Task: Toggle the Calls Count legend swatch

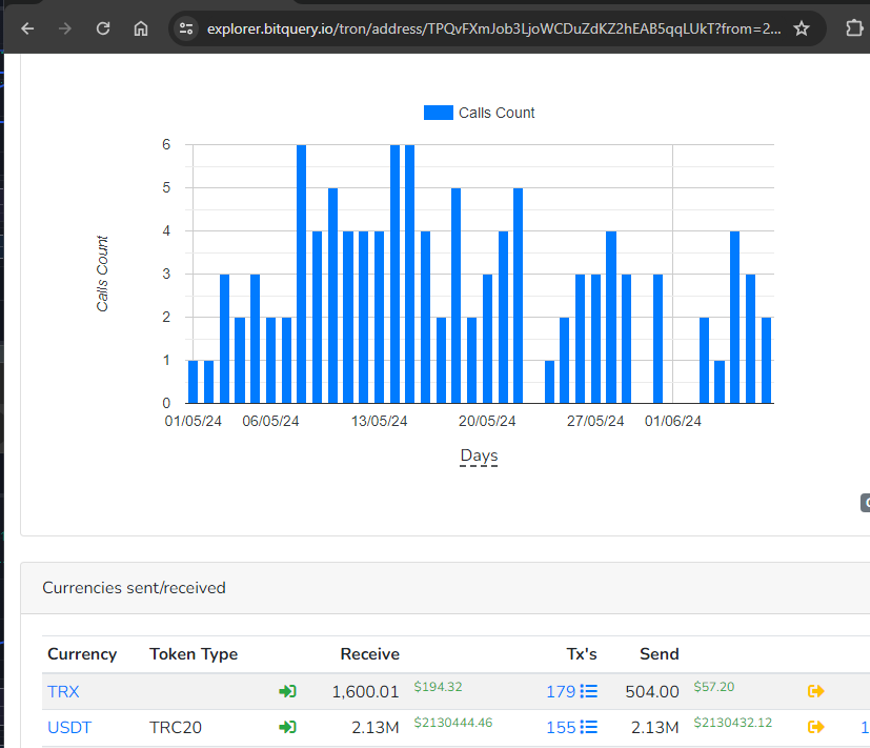Action: click(438, 113)
